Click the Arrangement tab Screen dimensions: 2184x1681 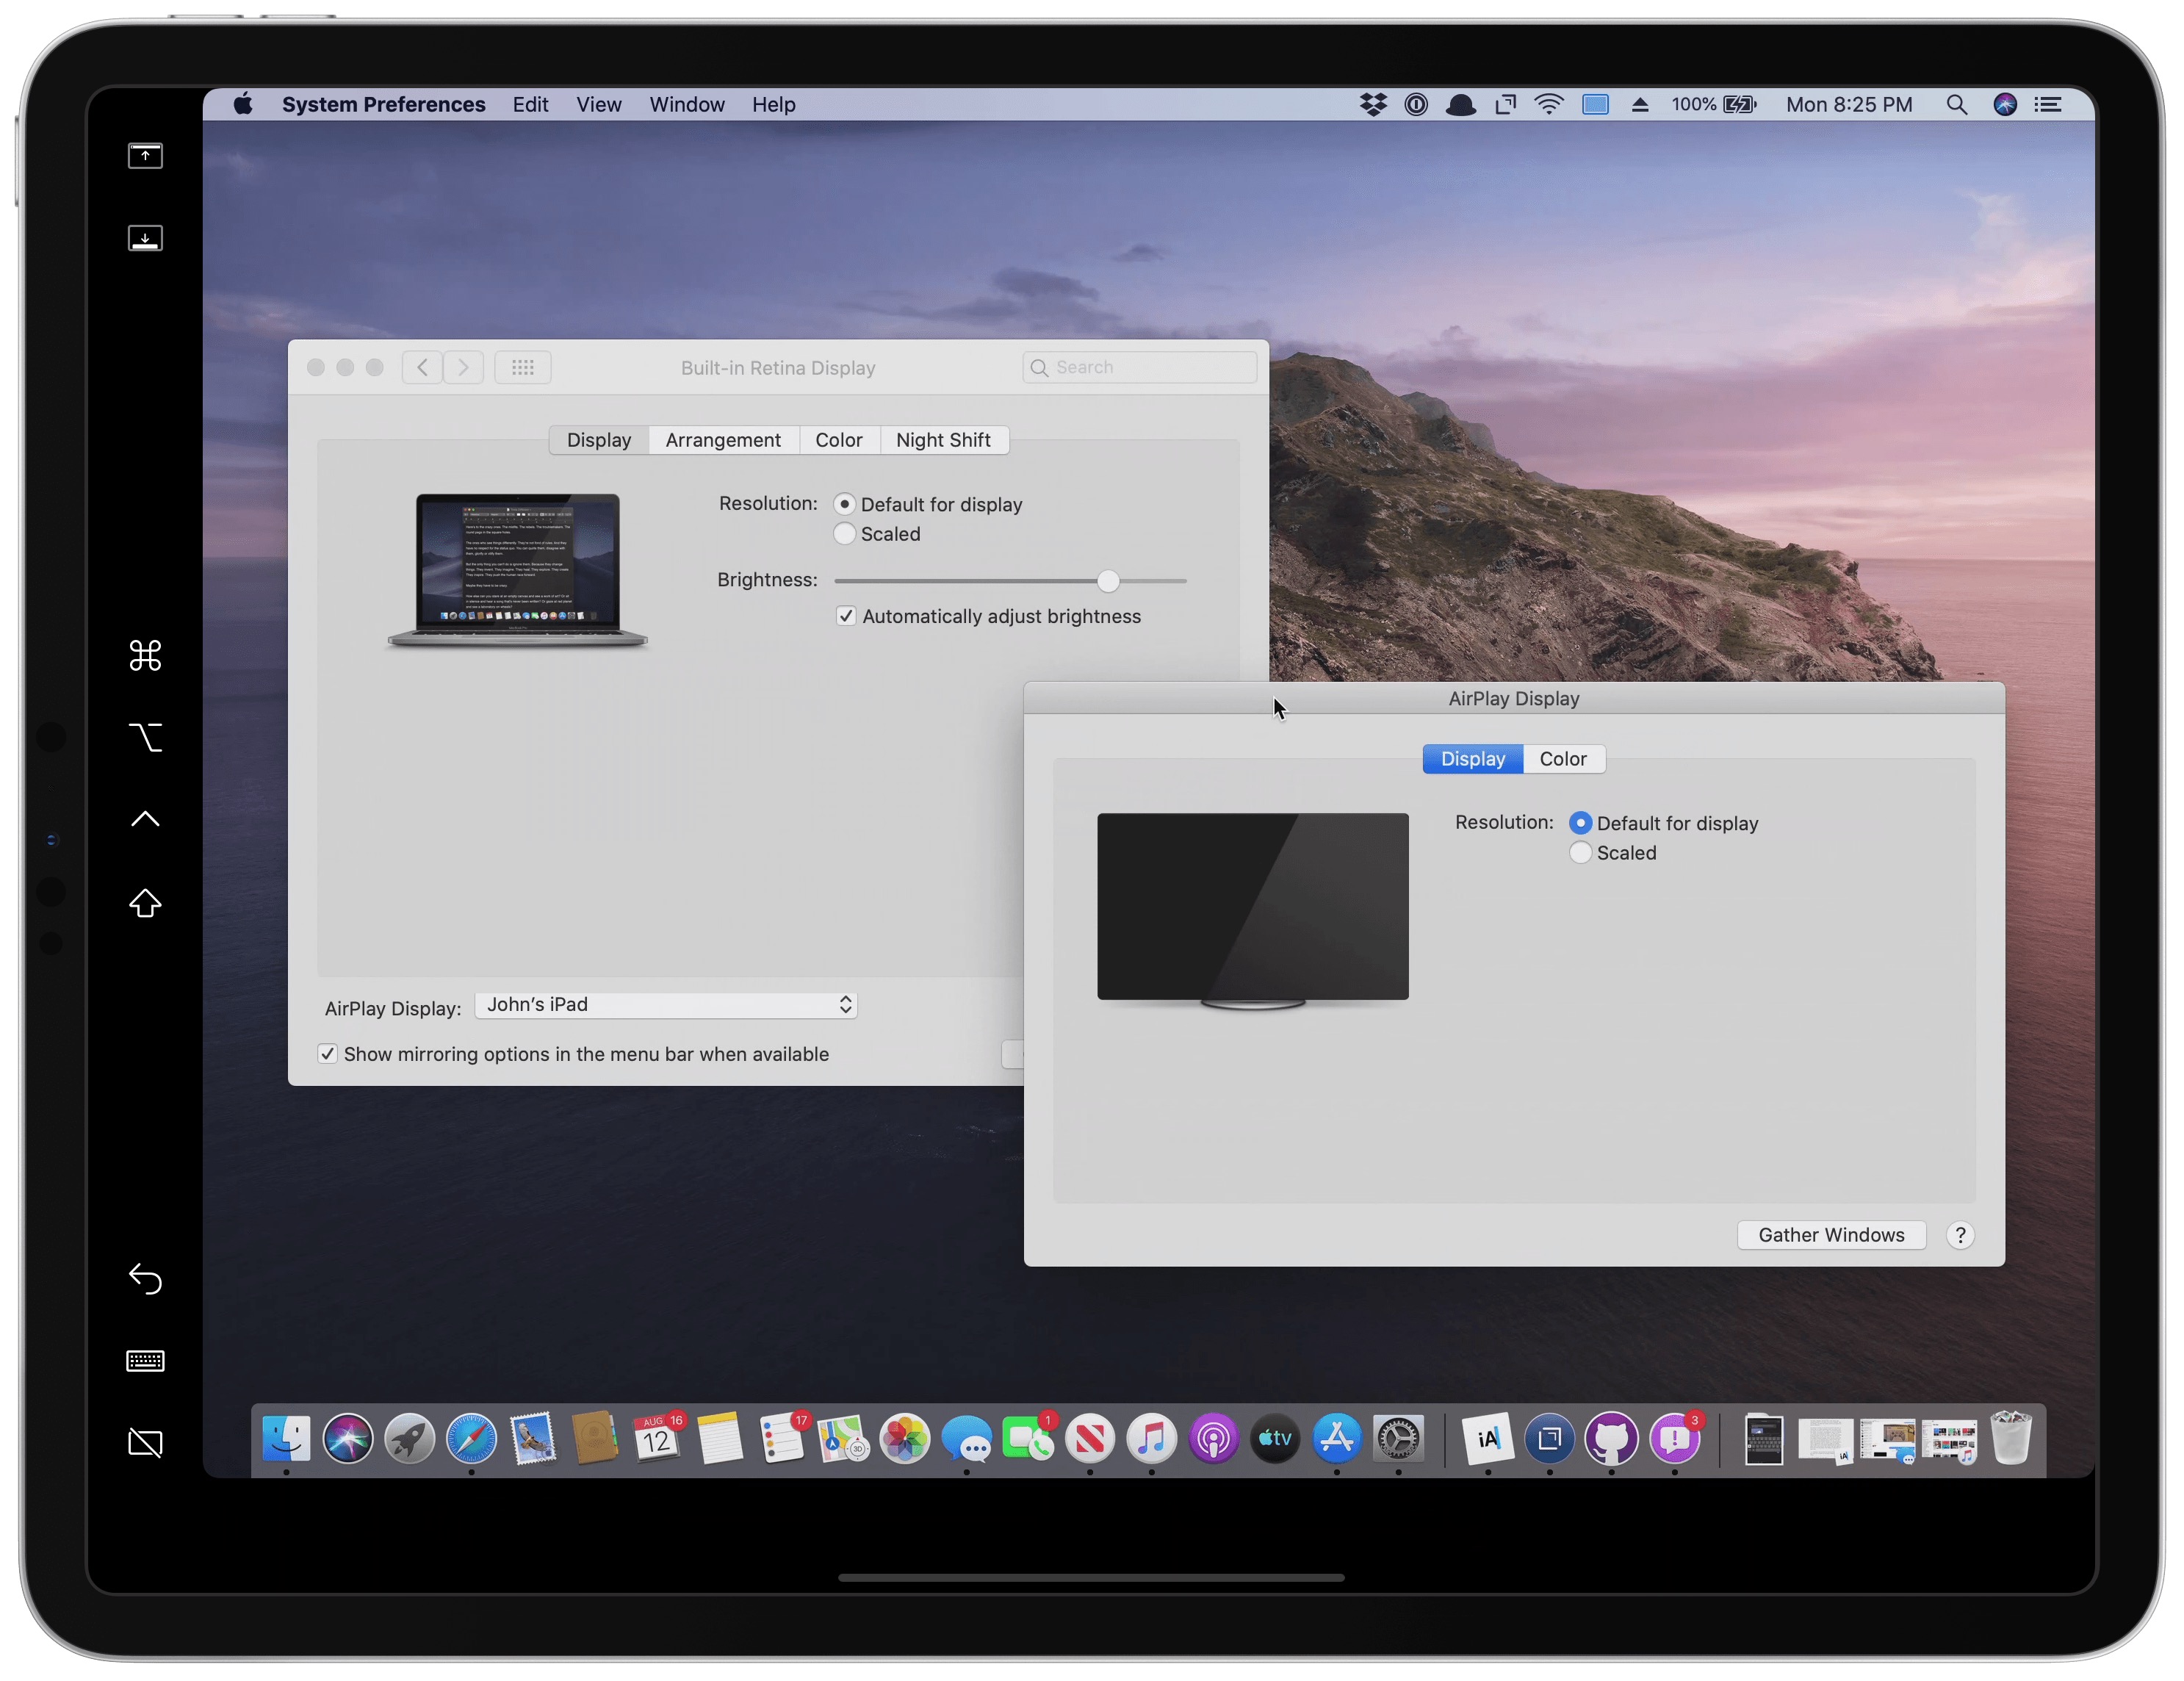(x=722, y=438)
